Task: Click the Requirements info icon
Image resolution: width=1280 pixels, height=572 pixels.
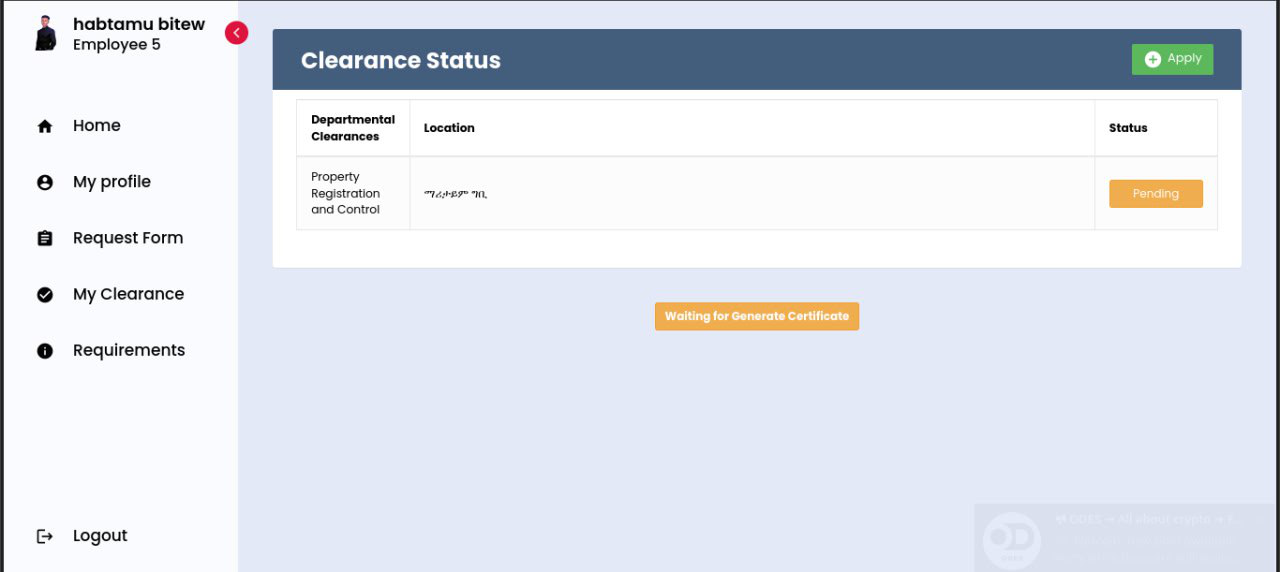Action: click(x=44, y=351)
